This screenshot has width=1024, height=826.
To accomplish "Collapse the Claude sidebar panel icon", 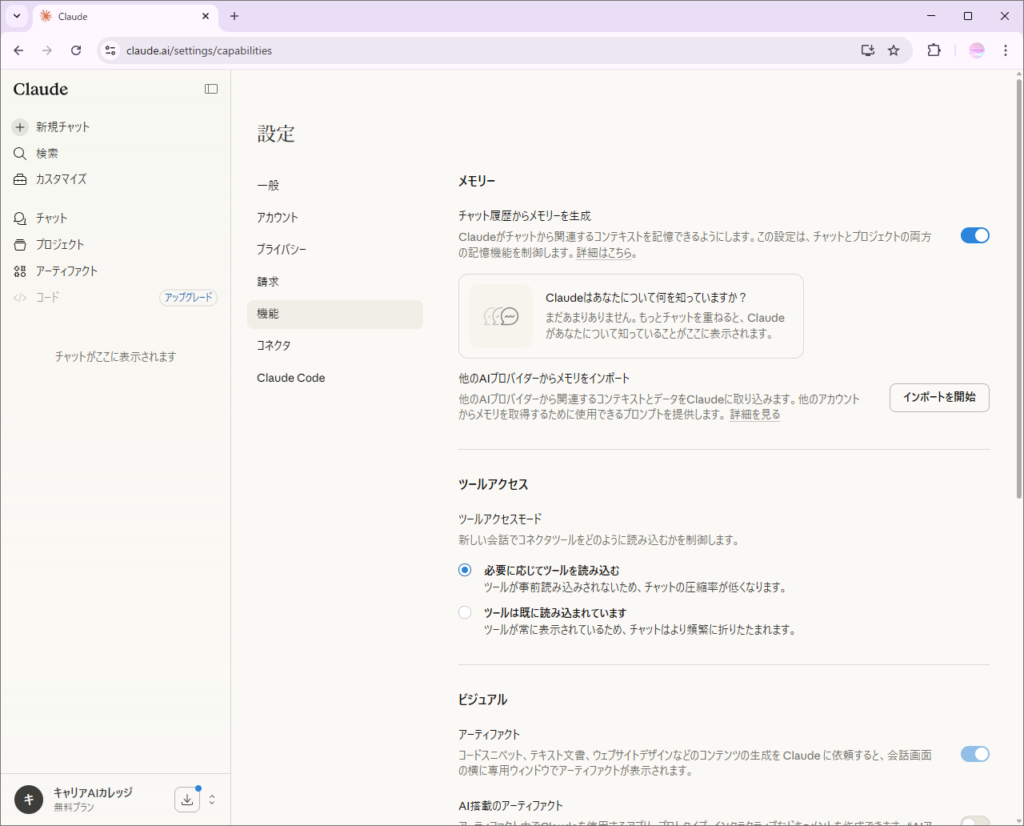I will pyautogui.click(x=211, y=89).
